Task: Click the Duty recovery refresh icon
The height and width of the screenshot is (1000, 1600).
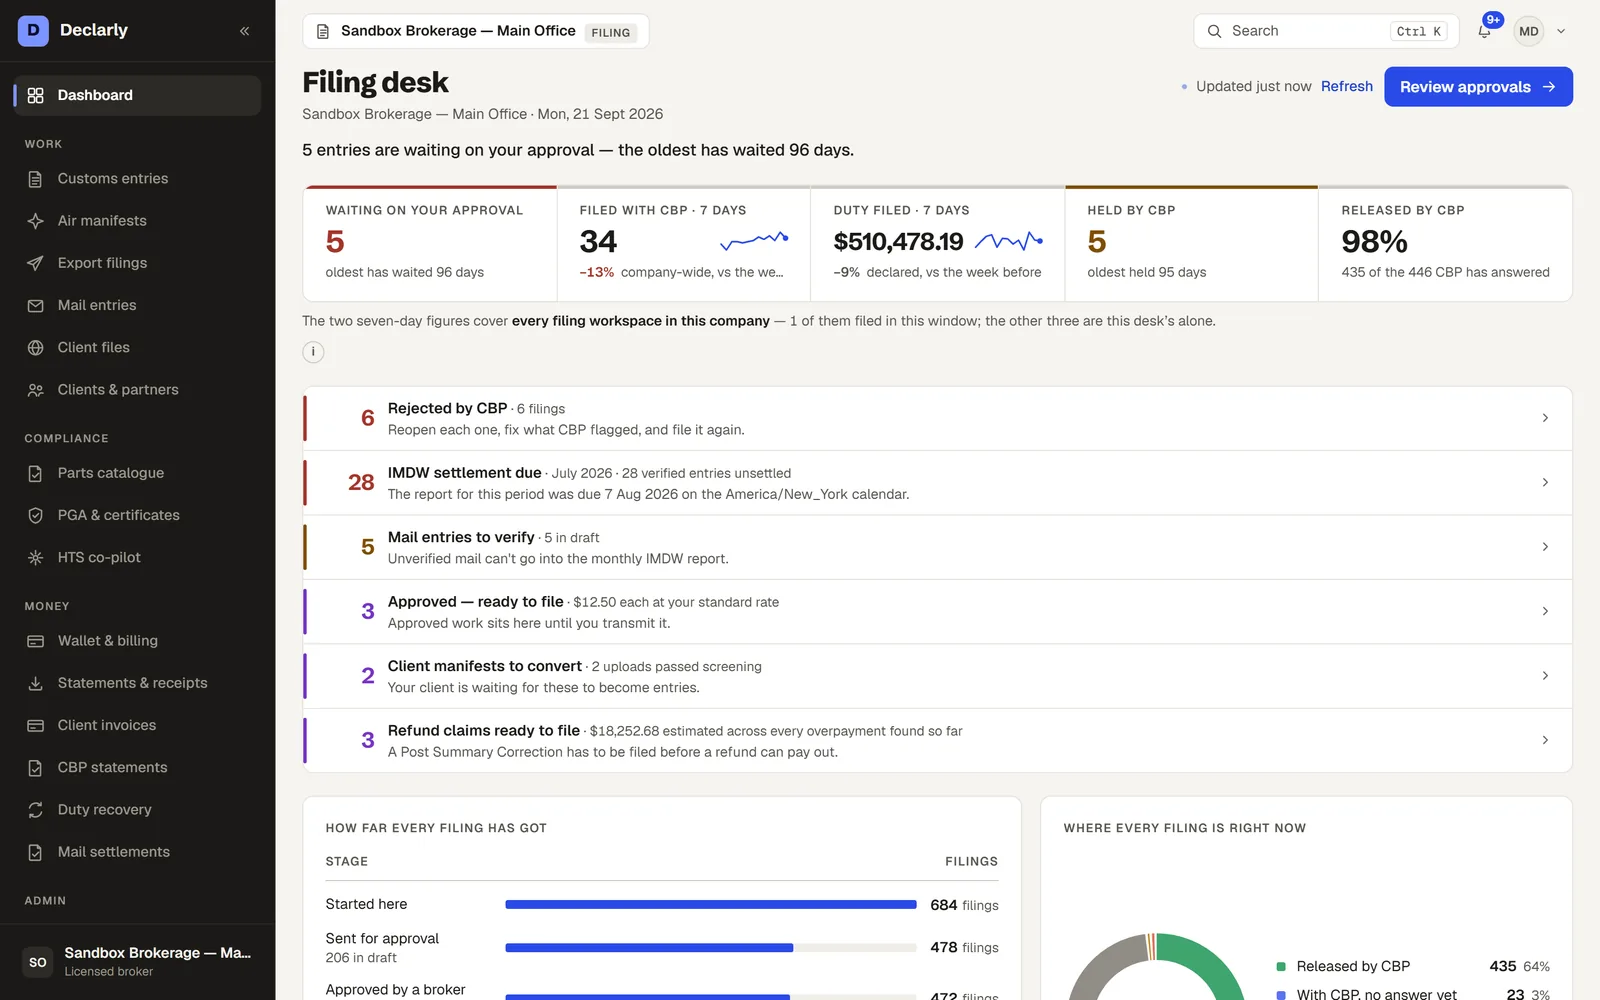Action: 35,810
